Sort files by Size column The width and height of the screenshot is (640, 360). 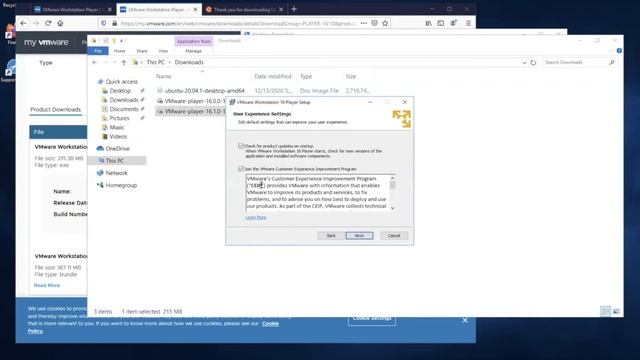[351, 76]
